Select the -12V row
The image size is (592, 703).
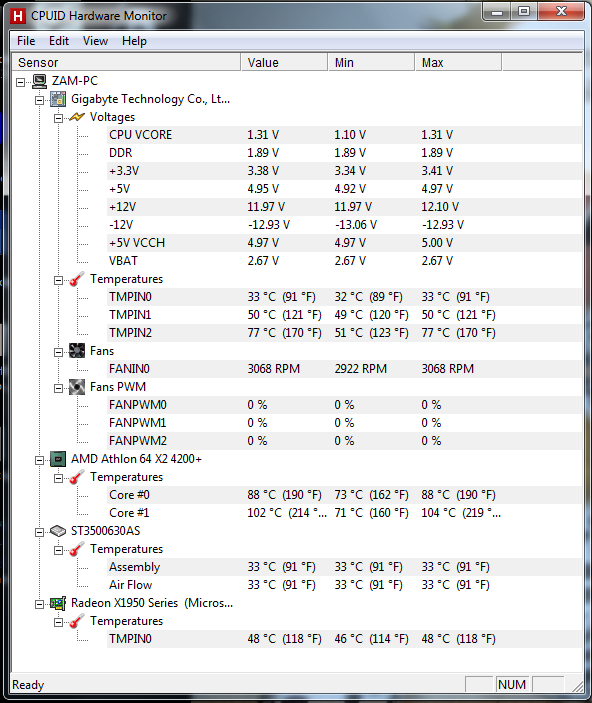(x=344, y=225)
